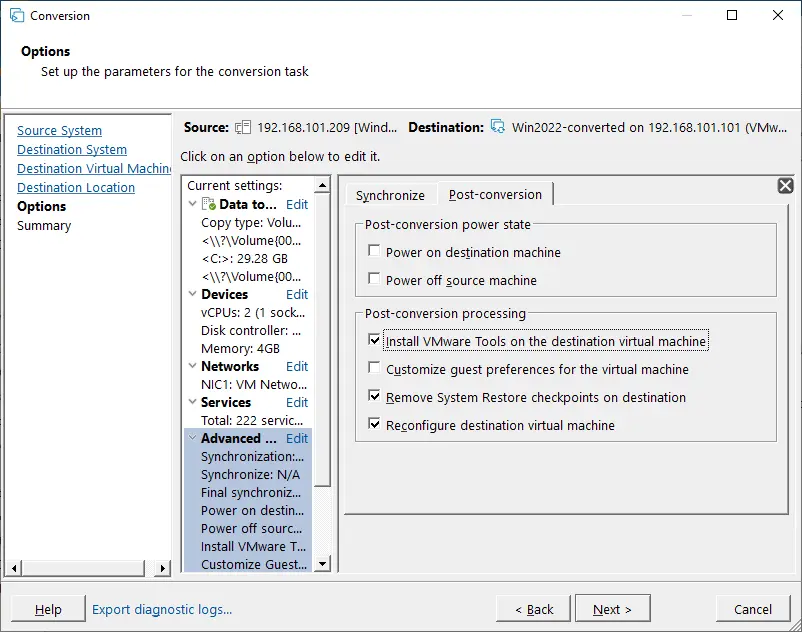This screenshot has width=802, height=632.
Task: Select the Customize Guest... row
Action: pyautogui.click(x=254, y=565)
